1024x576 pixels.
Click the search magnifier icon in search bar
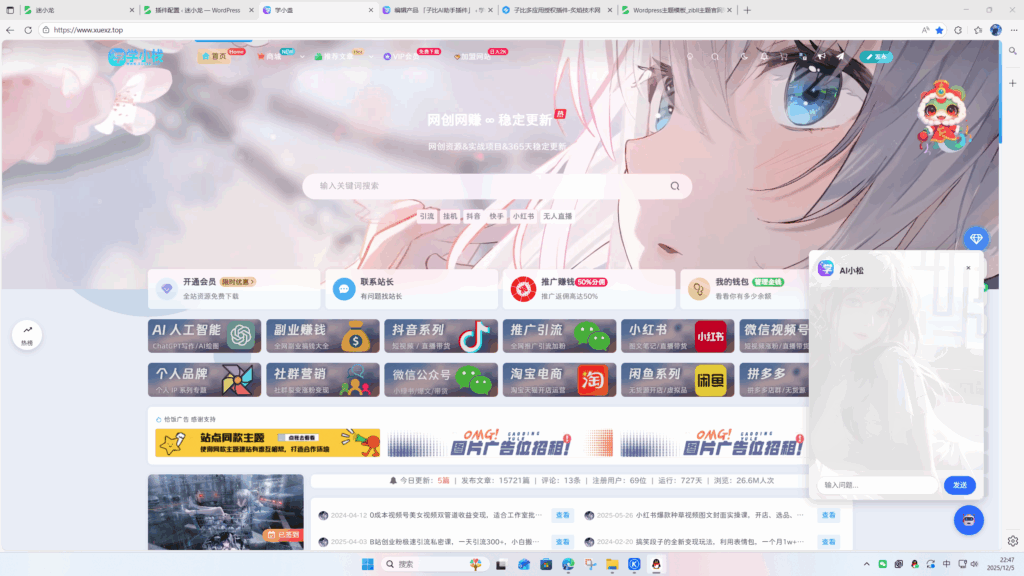[x=675, y=186]
